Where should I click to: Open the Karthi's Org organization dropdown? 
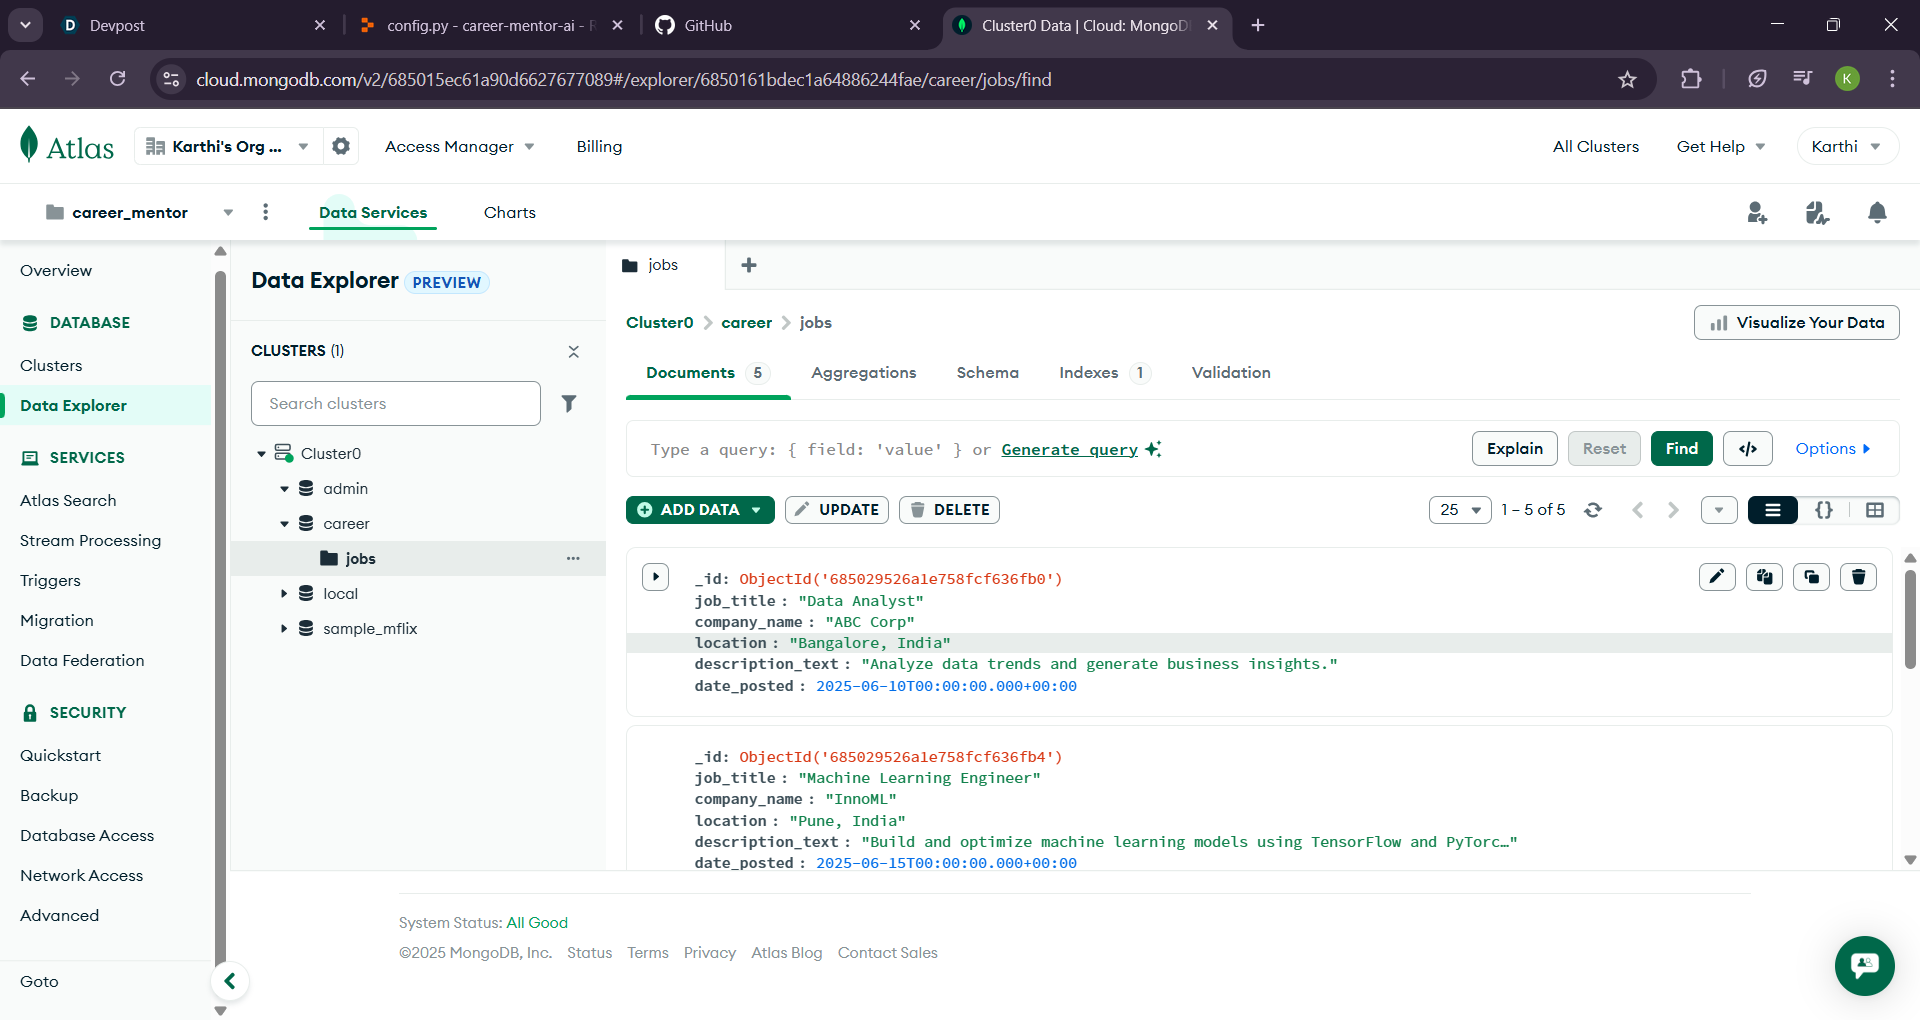(227, 146)
